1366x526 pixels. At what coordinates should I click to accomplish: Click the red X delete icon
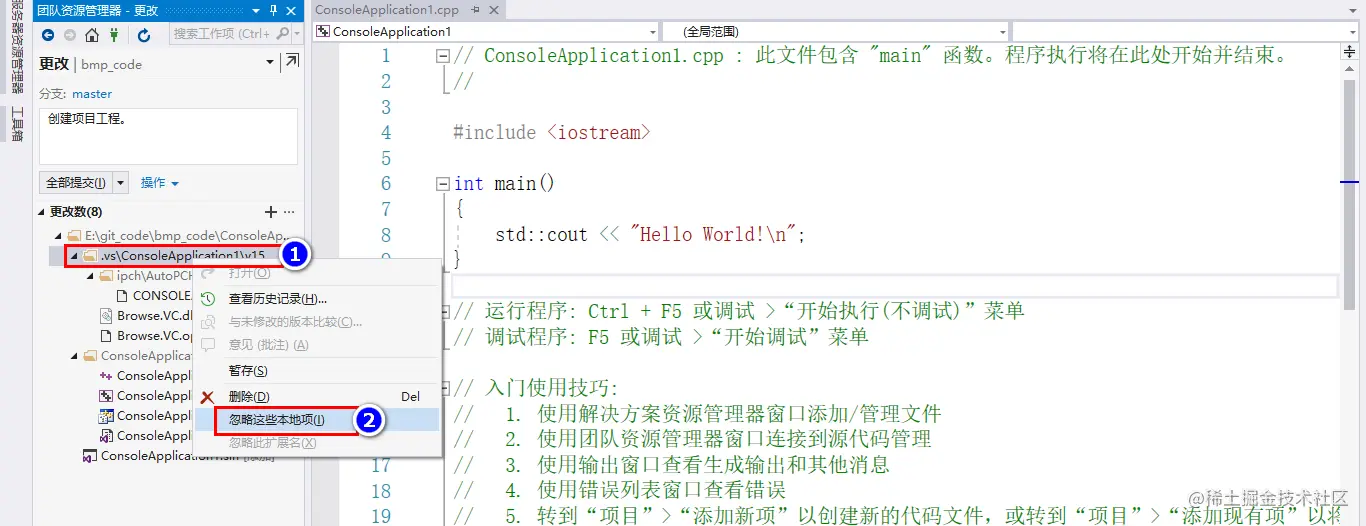point(208,397)
